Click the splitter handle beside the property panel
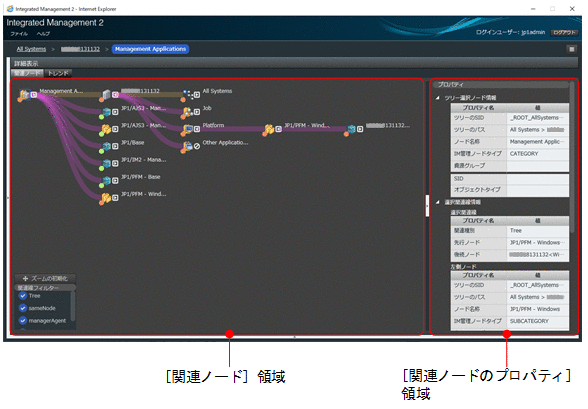This screenshot has height=409, width=588. 427,206
